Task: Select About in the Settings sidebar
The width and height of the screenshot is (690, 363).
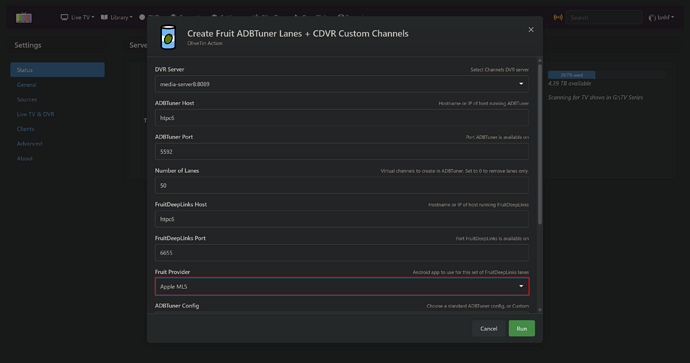Action: click(x=25, y=158)
